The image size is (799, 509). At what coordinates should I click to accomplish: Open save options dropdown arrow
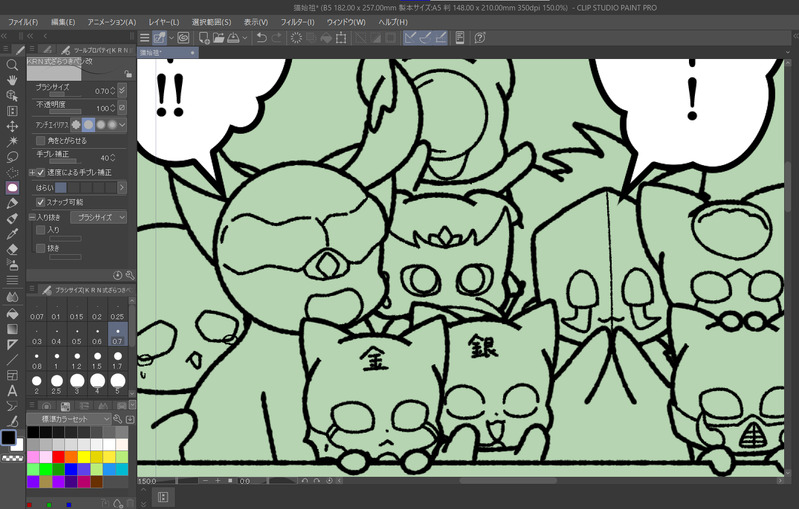click(x=245, y=38)
